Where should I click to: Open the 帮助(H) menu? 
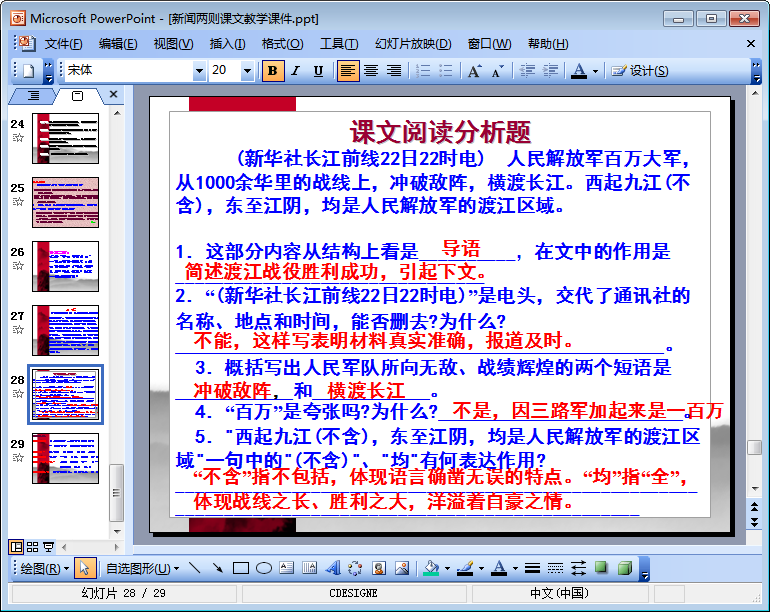(x=548, y=44)
